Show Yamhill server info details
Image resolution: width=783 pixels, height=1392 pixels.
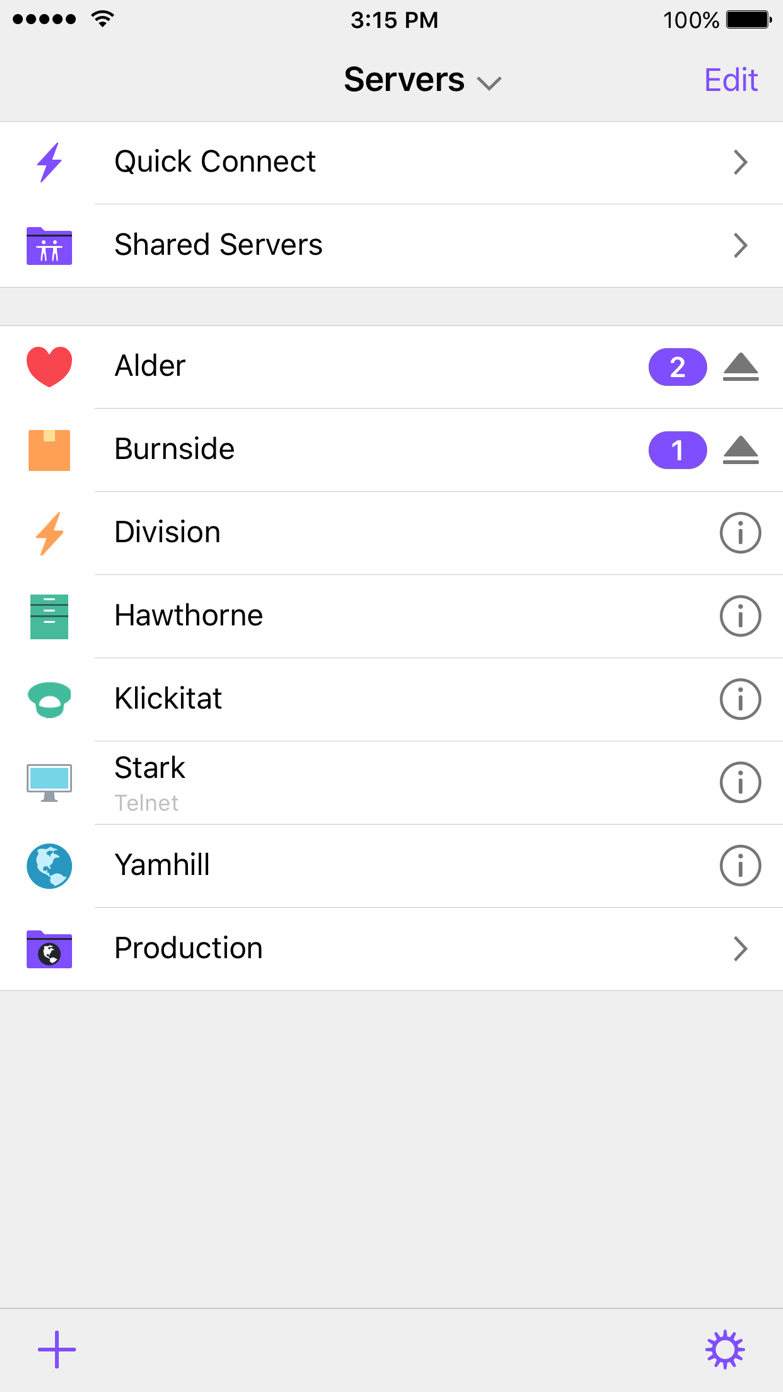[x=740, y=865]
